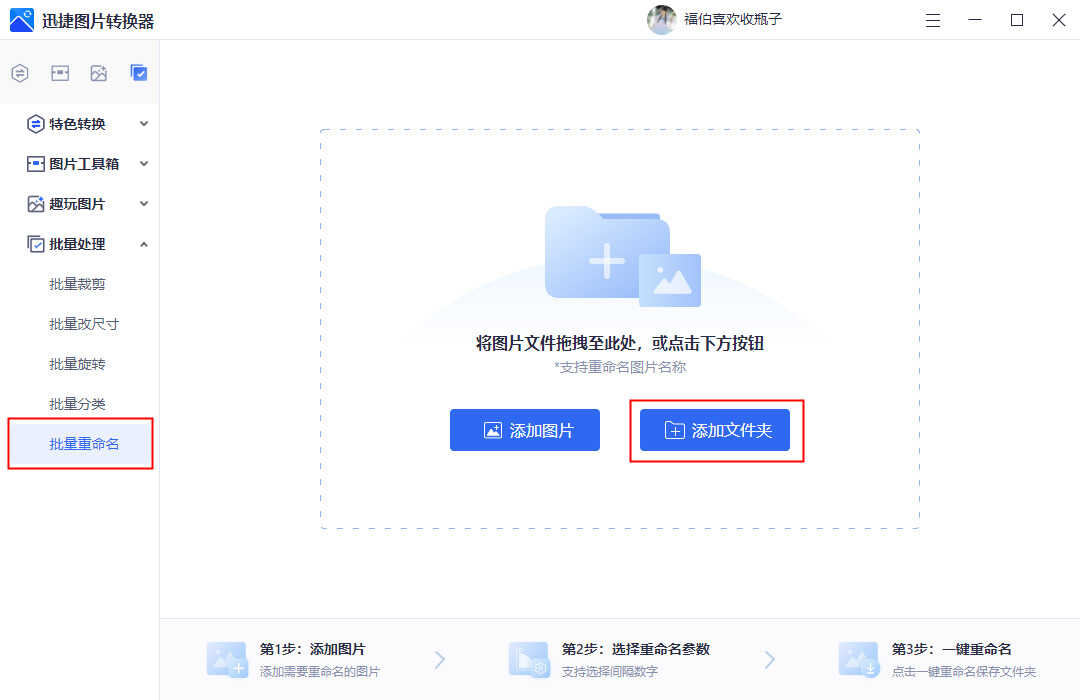Click the arrow between step 2 and 3
The height and width of the screenshot is (700, 1080).
[x=770, y=660]
